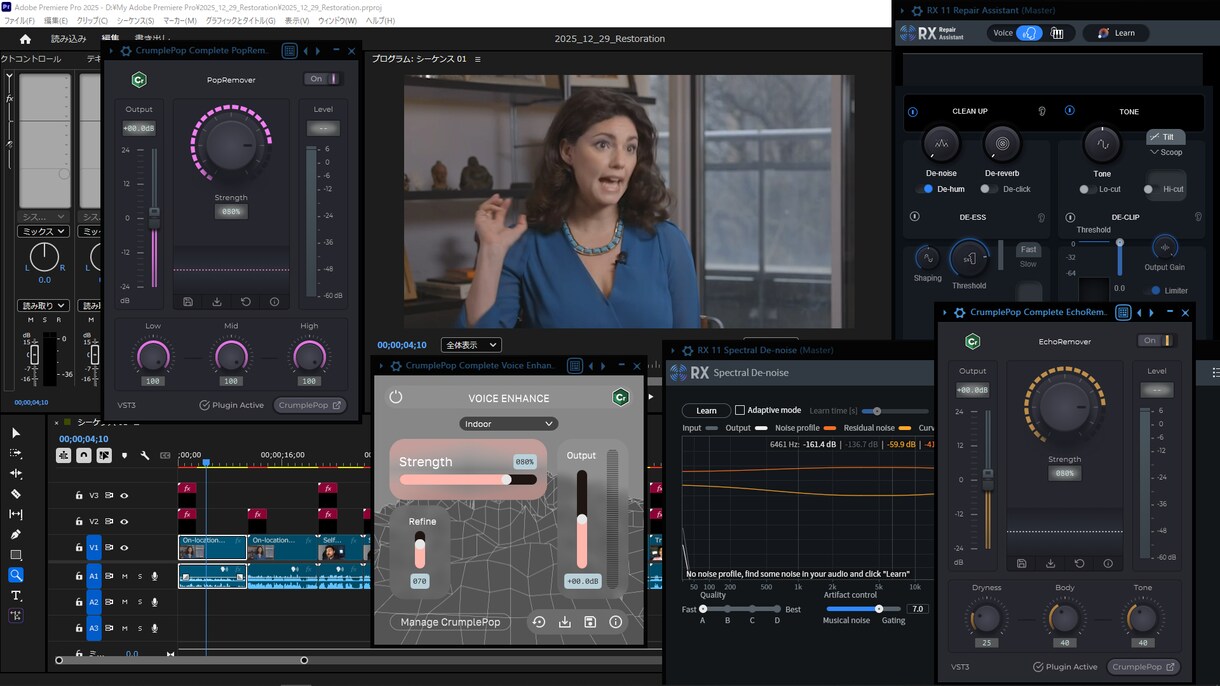Toggle the EchoRemover On switch

pyautogui.click(x=1157, y=341)
